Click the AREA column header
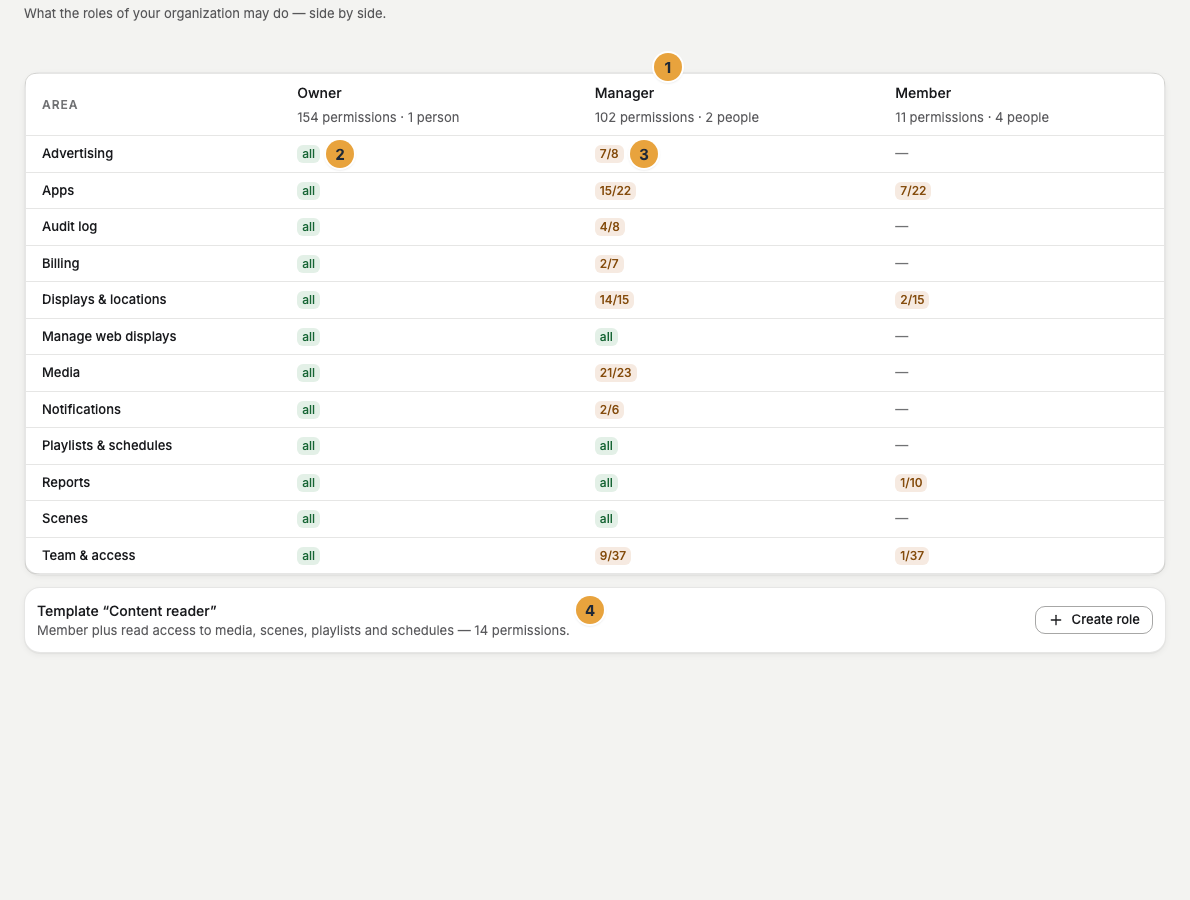Viewport: 1190px width, 900px height. click(60, 105)
